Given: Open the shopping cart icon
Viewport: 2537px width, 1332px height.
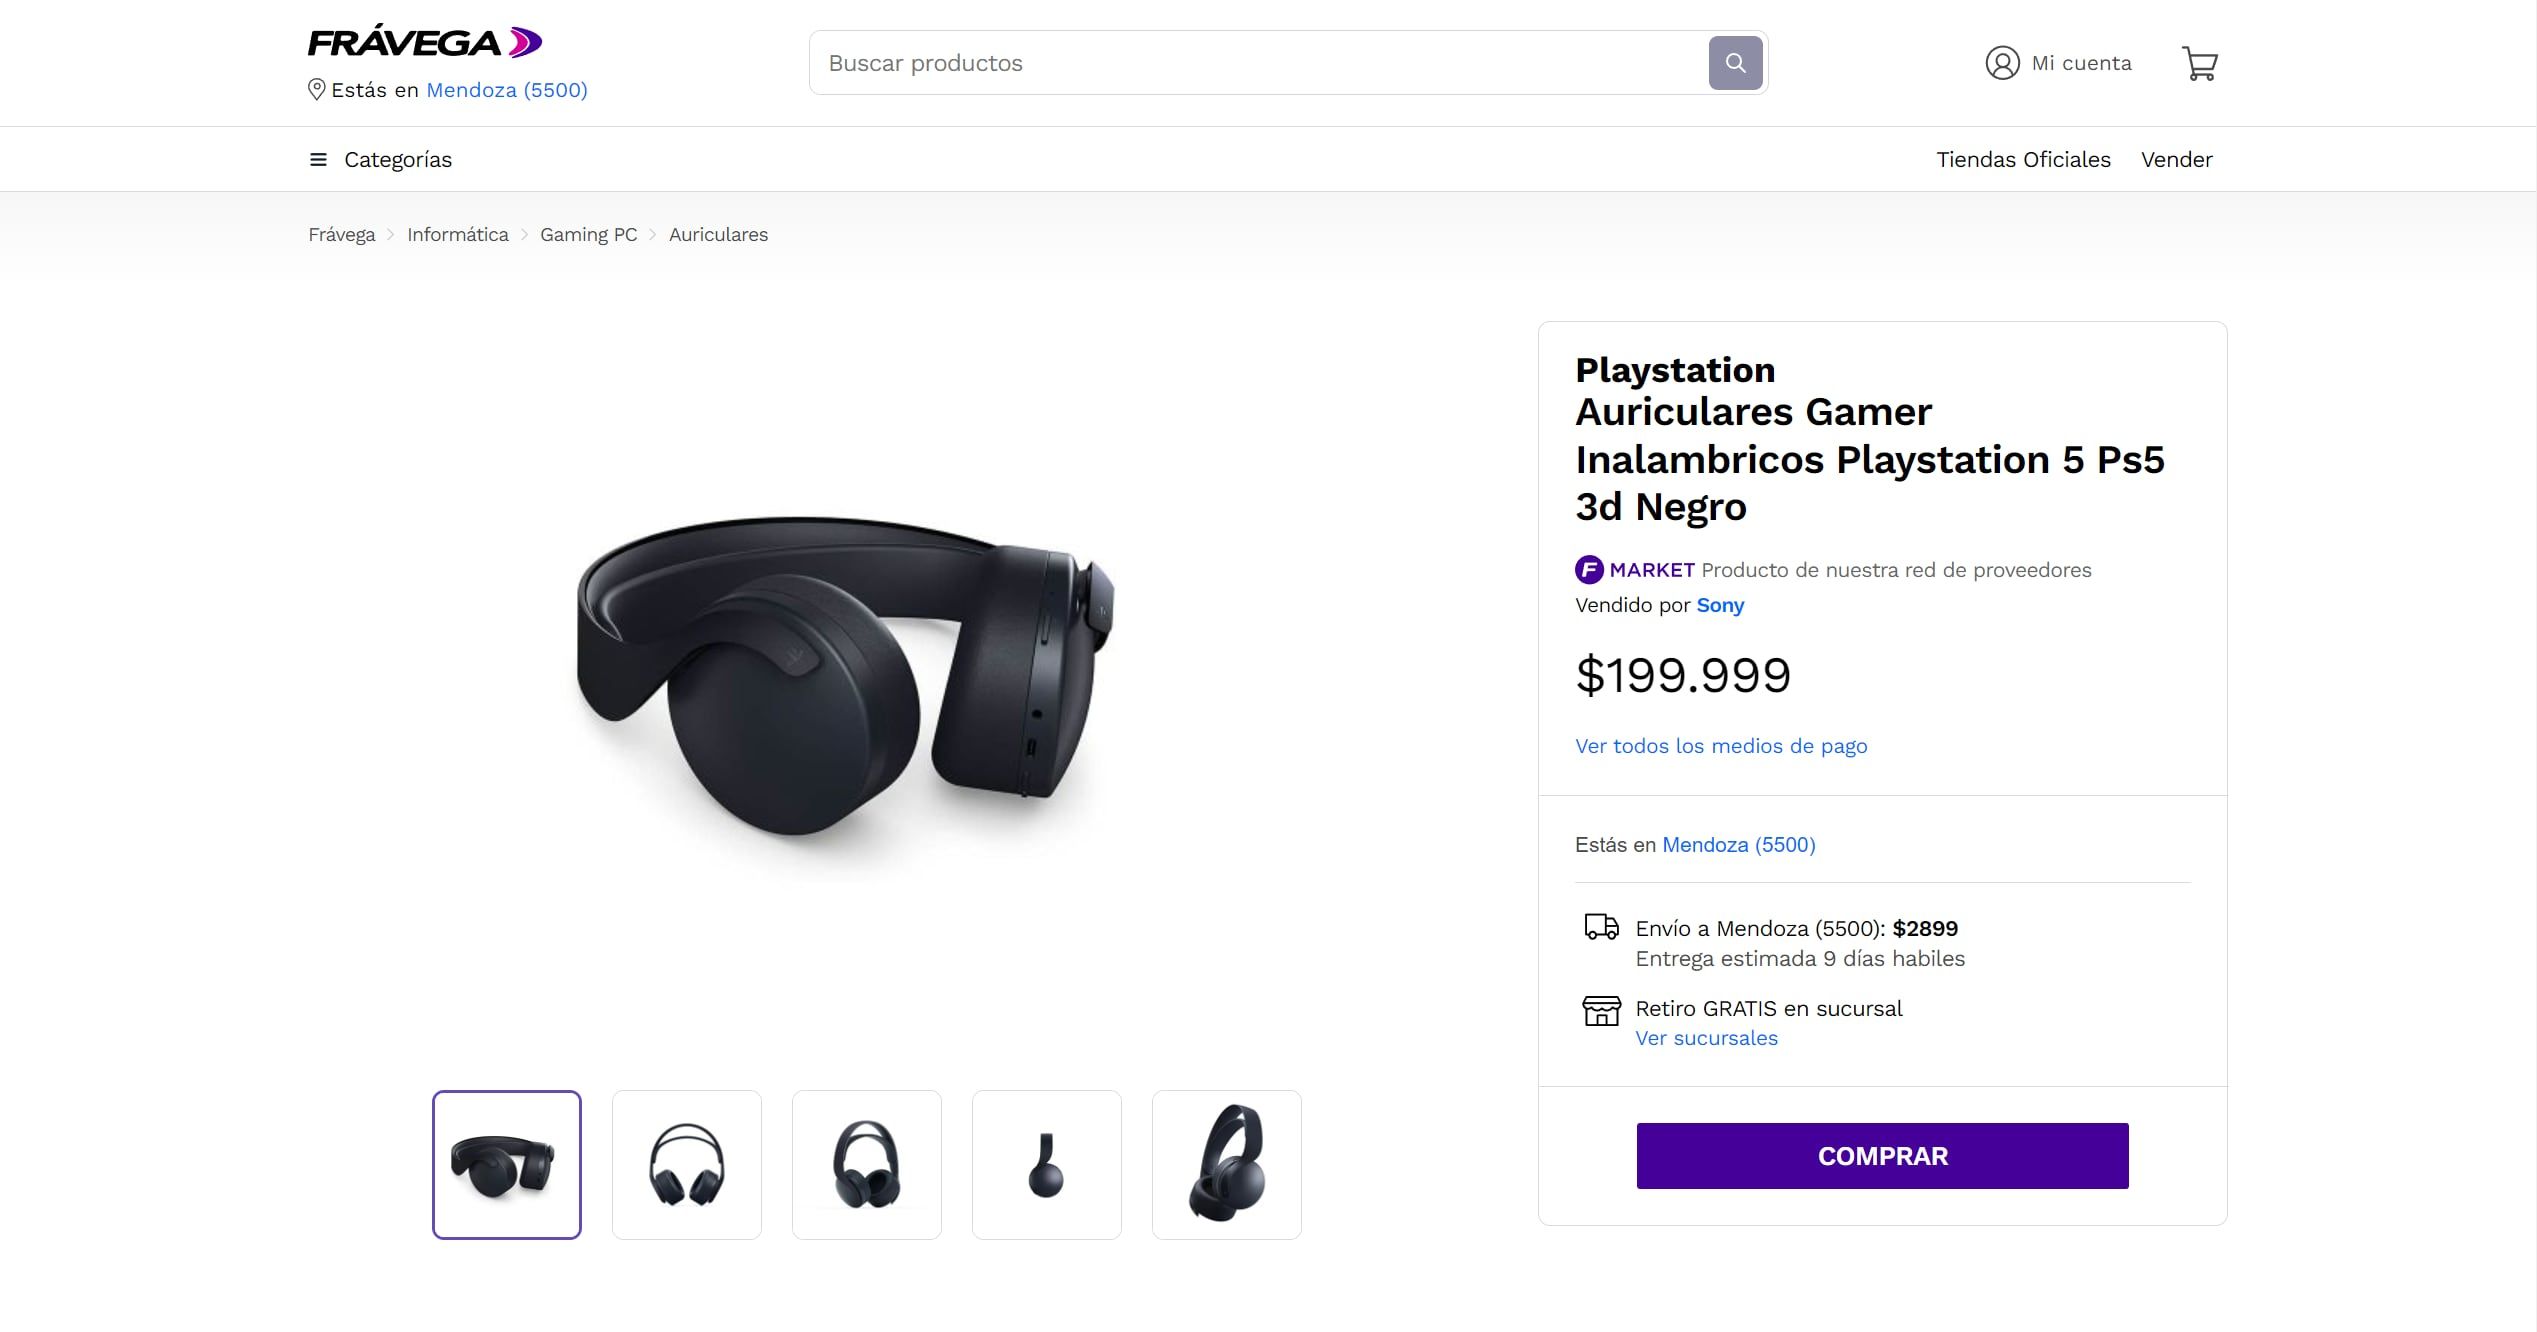Looking at the screenshot, I should coord(2200,62).
